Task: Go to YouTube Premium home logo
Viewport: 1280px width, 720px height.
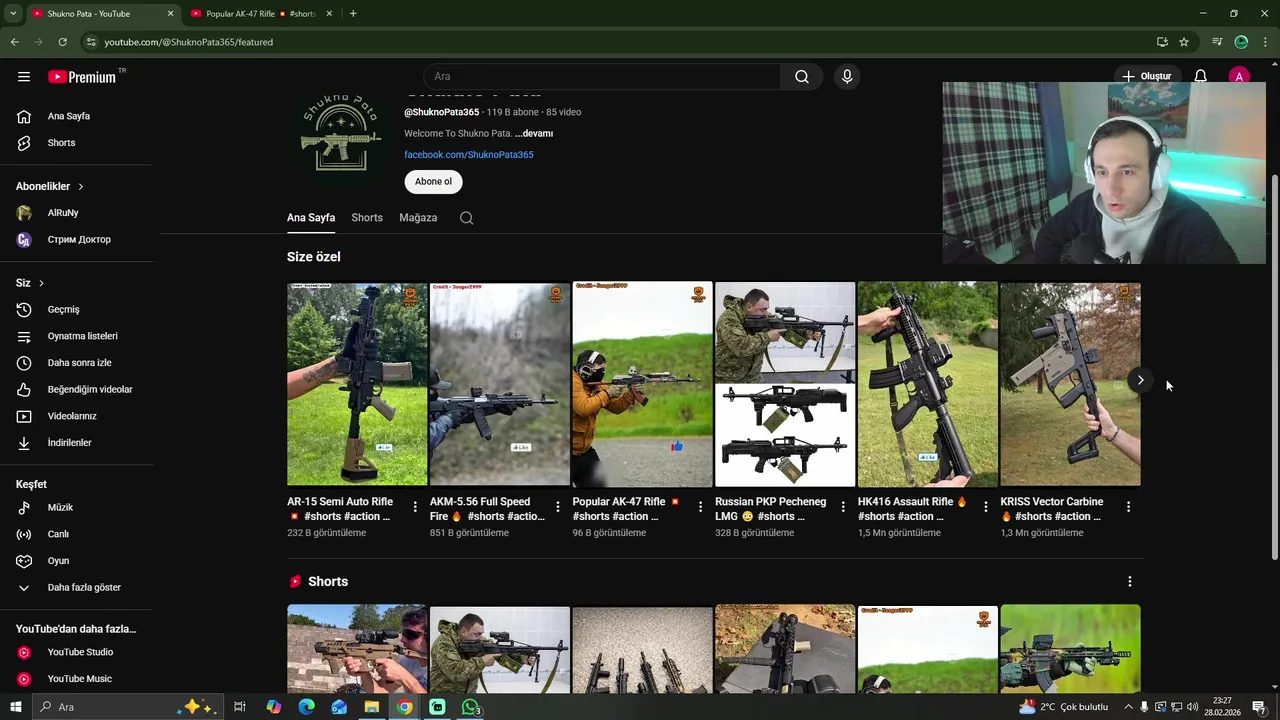Action: tap(82, 76)
